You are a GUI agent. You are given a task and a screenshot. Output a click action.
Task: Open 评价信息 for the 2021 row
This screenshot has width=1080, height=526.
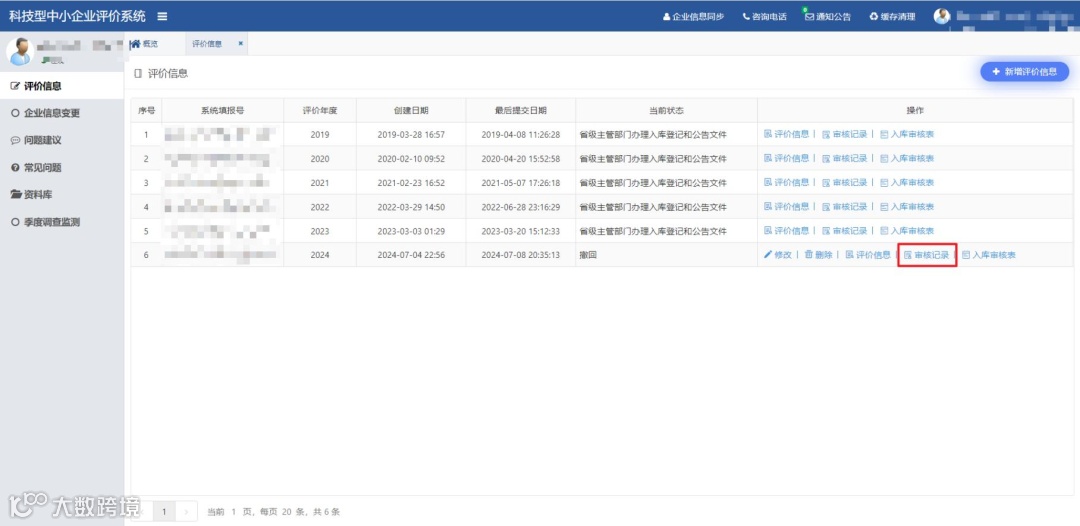(x=787, y=182)
